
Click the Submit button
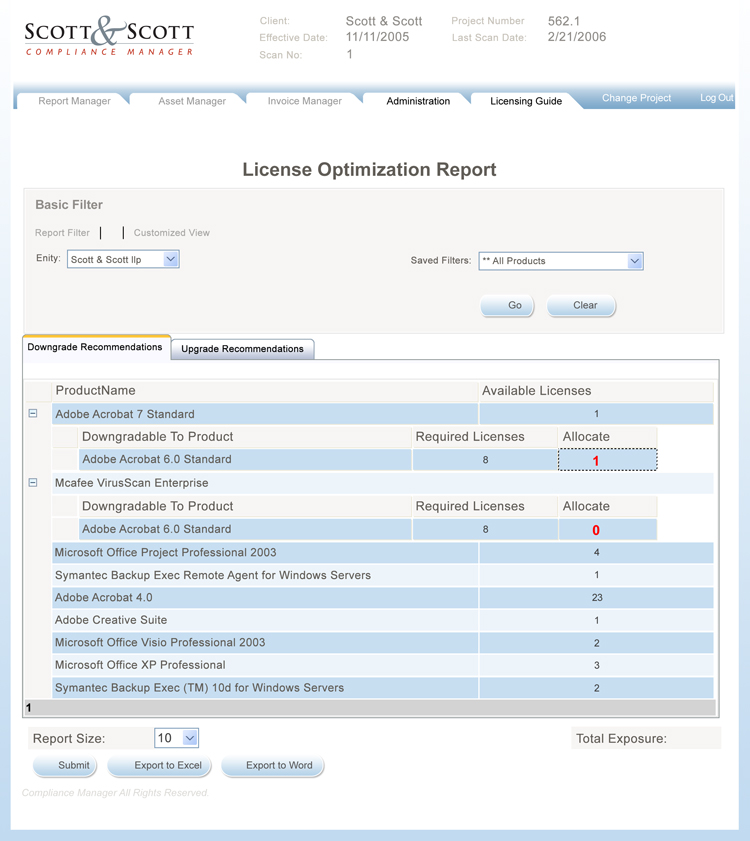click(65, 765)
